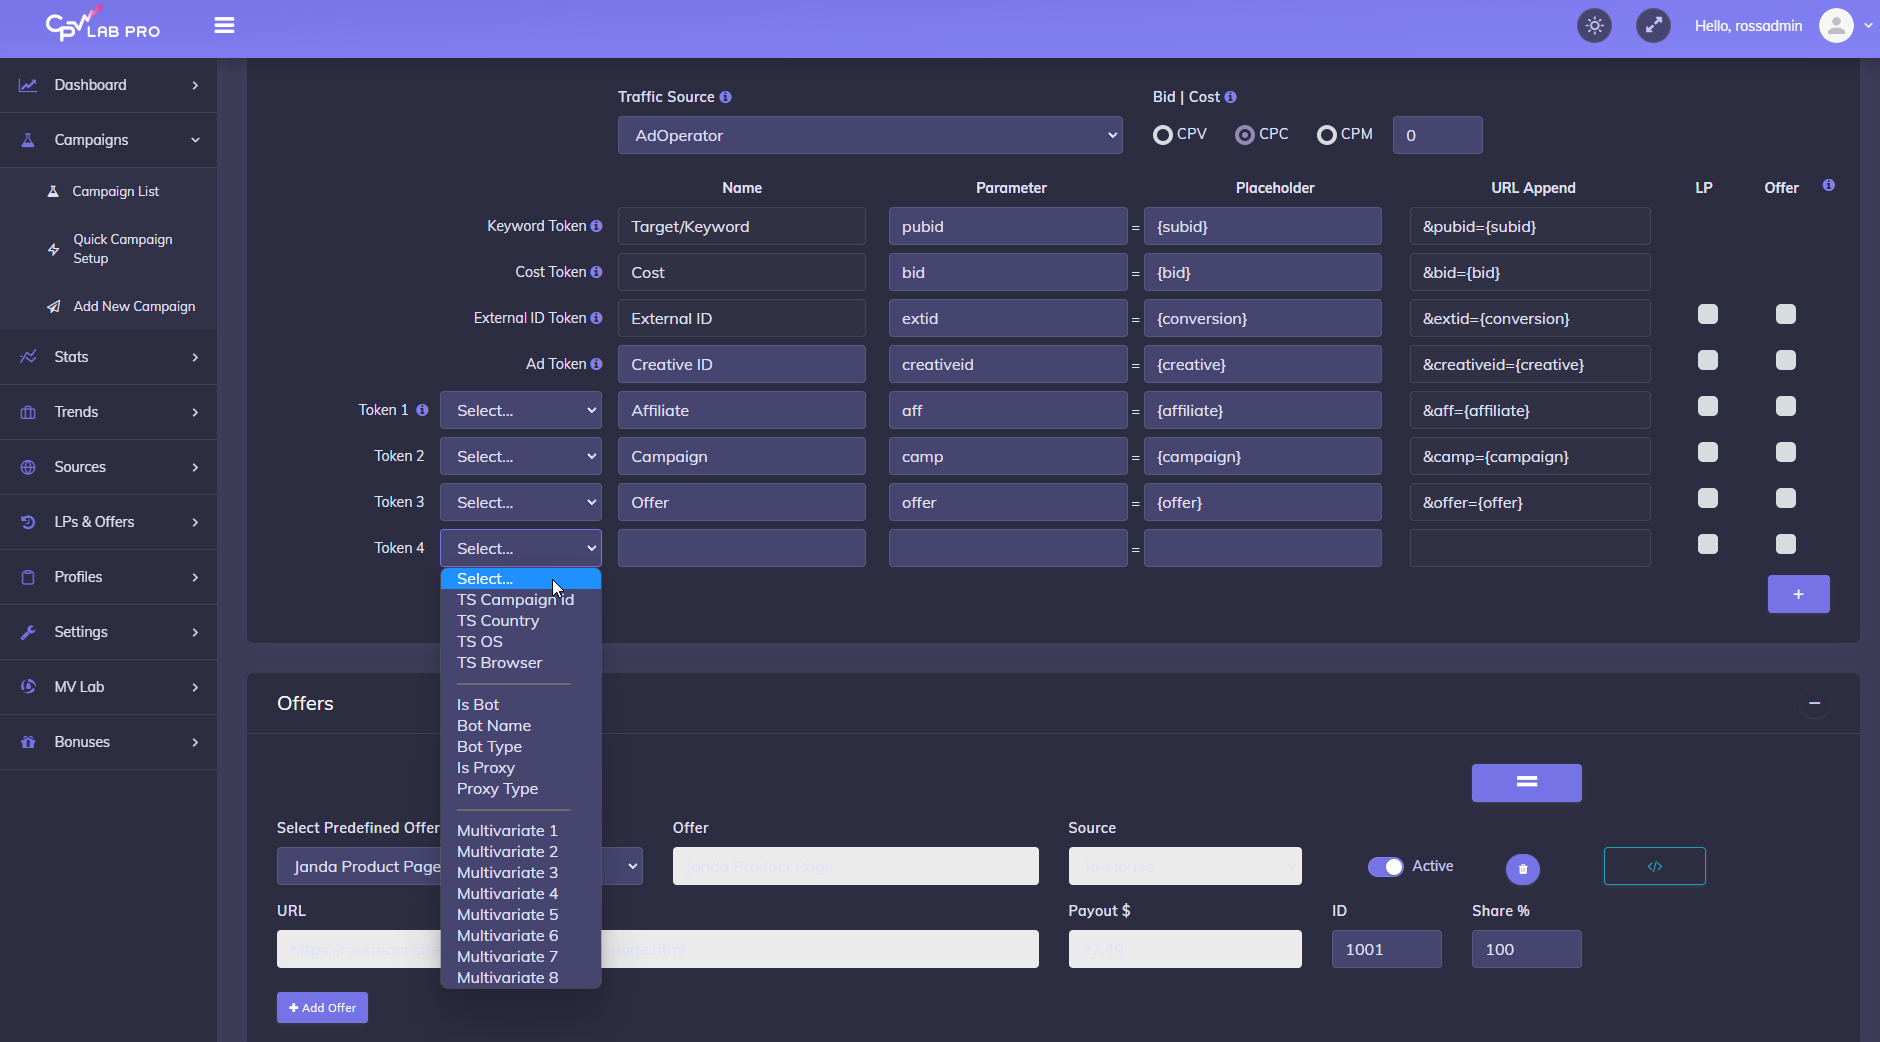The width and height of the screenshot is (1880, 1042).
Task: Click the hamburger menu icon in header
Action: 224,26
